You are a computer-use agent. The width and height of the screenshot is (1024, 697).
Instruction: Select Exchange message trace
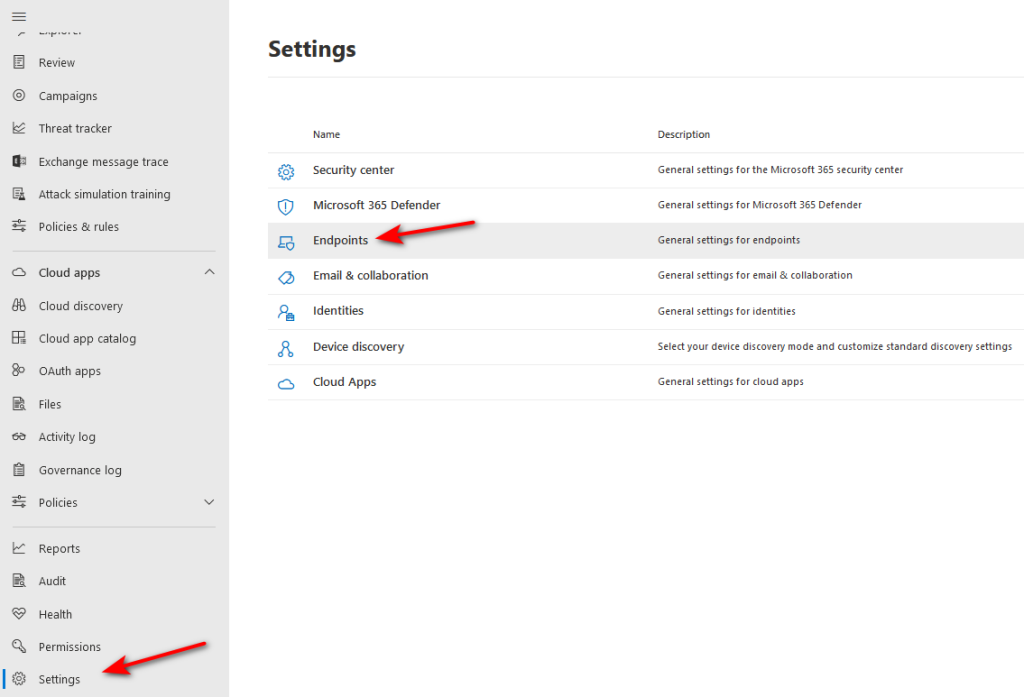click(103, 162)
